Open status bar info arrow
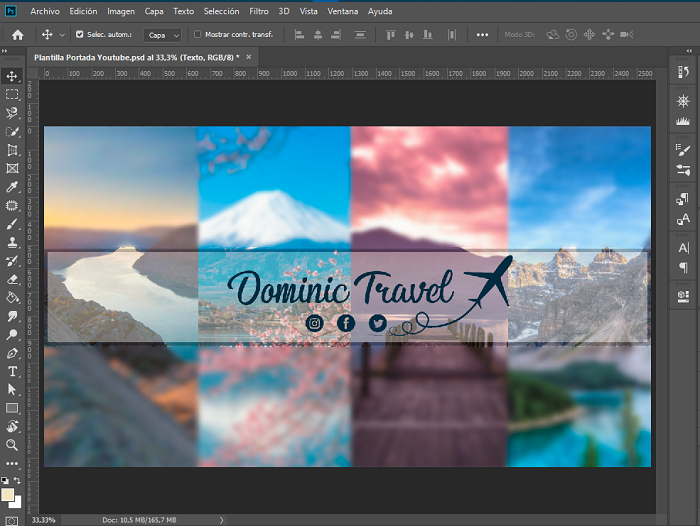Image resolution: width=700 pixels, height=526 pixels. (x=221, y=520)
